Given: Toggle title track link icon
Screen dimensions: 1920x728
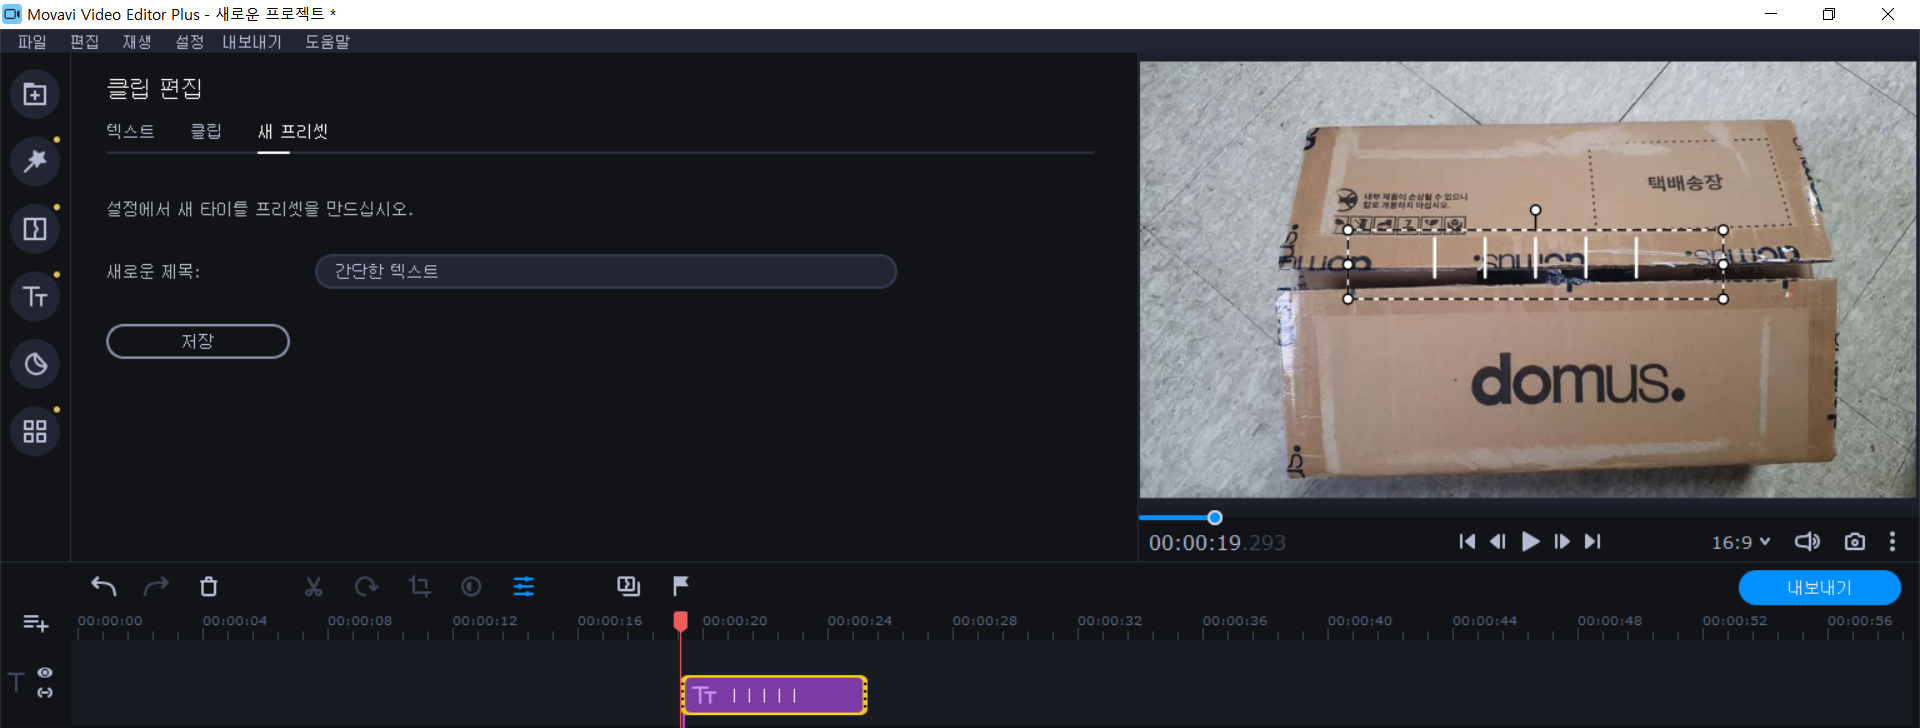Looking at the screenshot, I should pos(45,692).
